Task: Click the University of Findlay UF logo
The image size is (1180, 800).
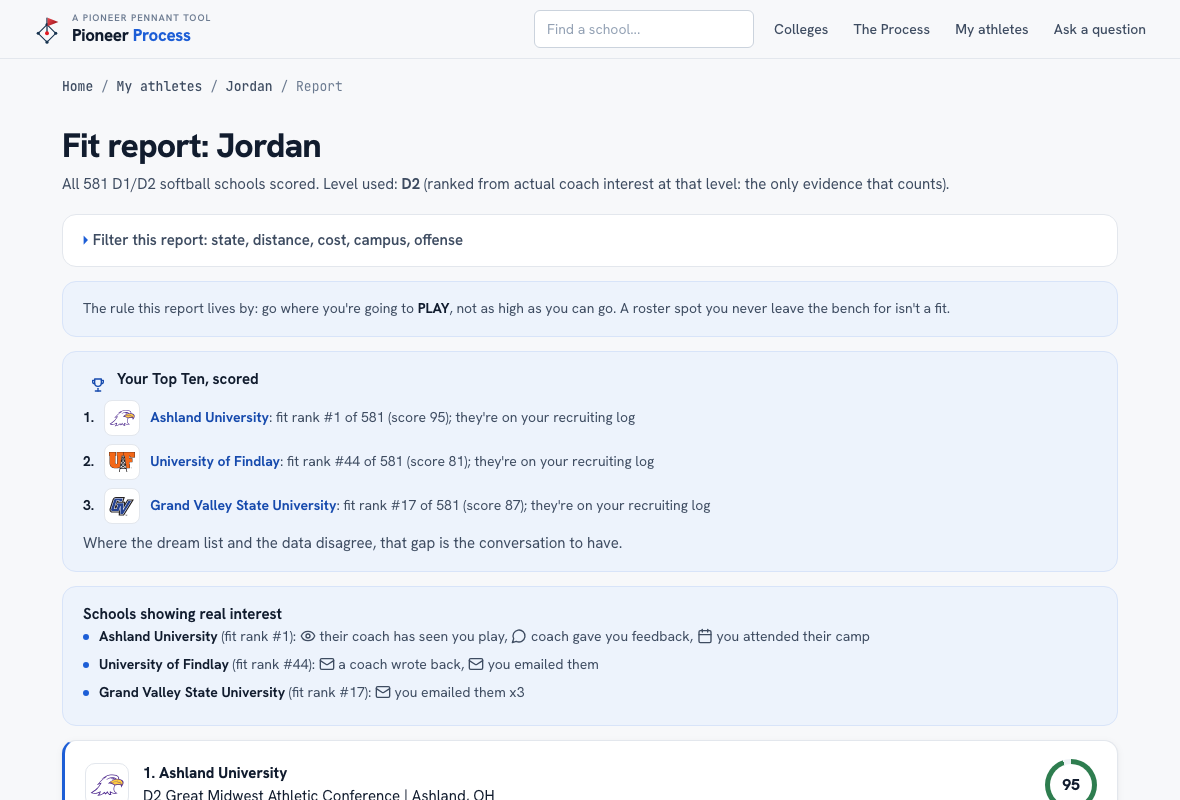Action: 122,461
